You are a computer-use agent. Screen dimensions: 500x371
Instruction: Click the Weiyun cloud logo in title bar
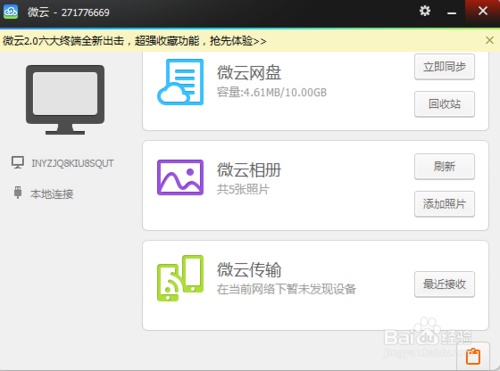(11, 12)
